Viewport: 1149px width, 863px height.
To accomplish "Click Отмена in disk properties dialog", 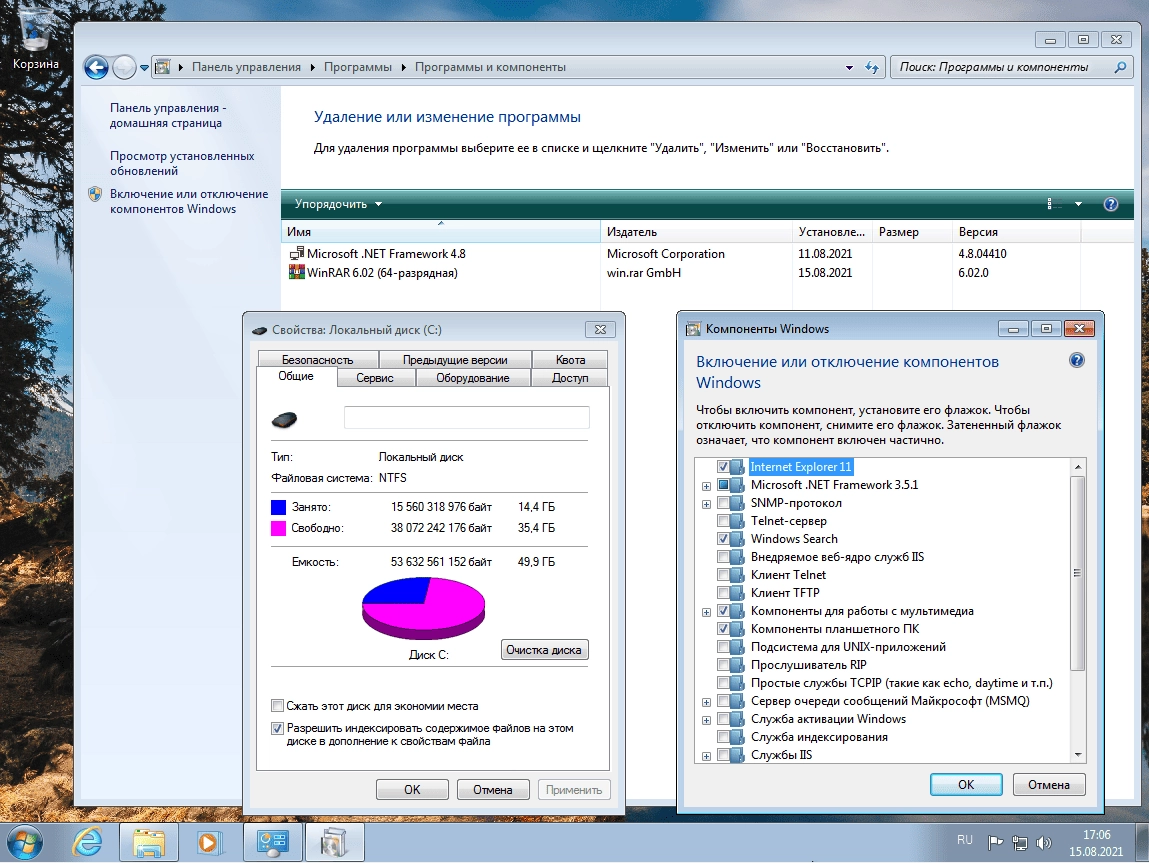I will (x=492, y=790).
